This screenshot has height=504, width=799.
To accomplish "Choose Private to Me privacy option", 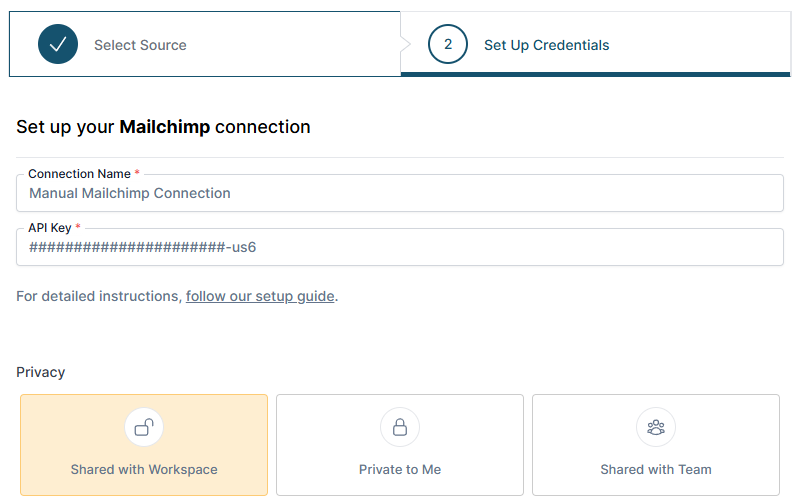I will point(400,445).
